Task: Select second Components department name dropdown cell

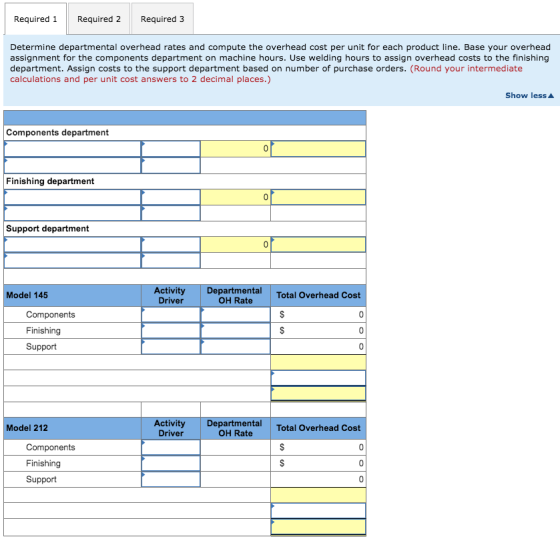Action: click(x=72, y=165)
